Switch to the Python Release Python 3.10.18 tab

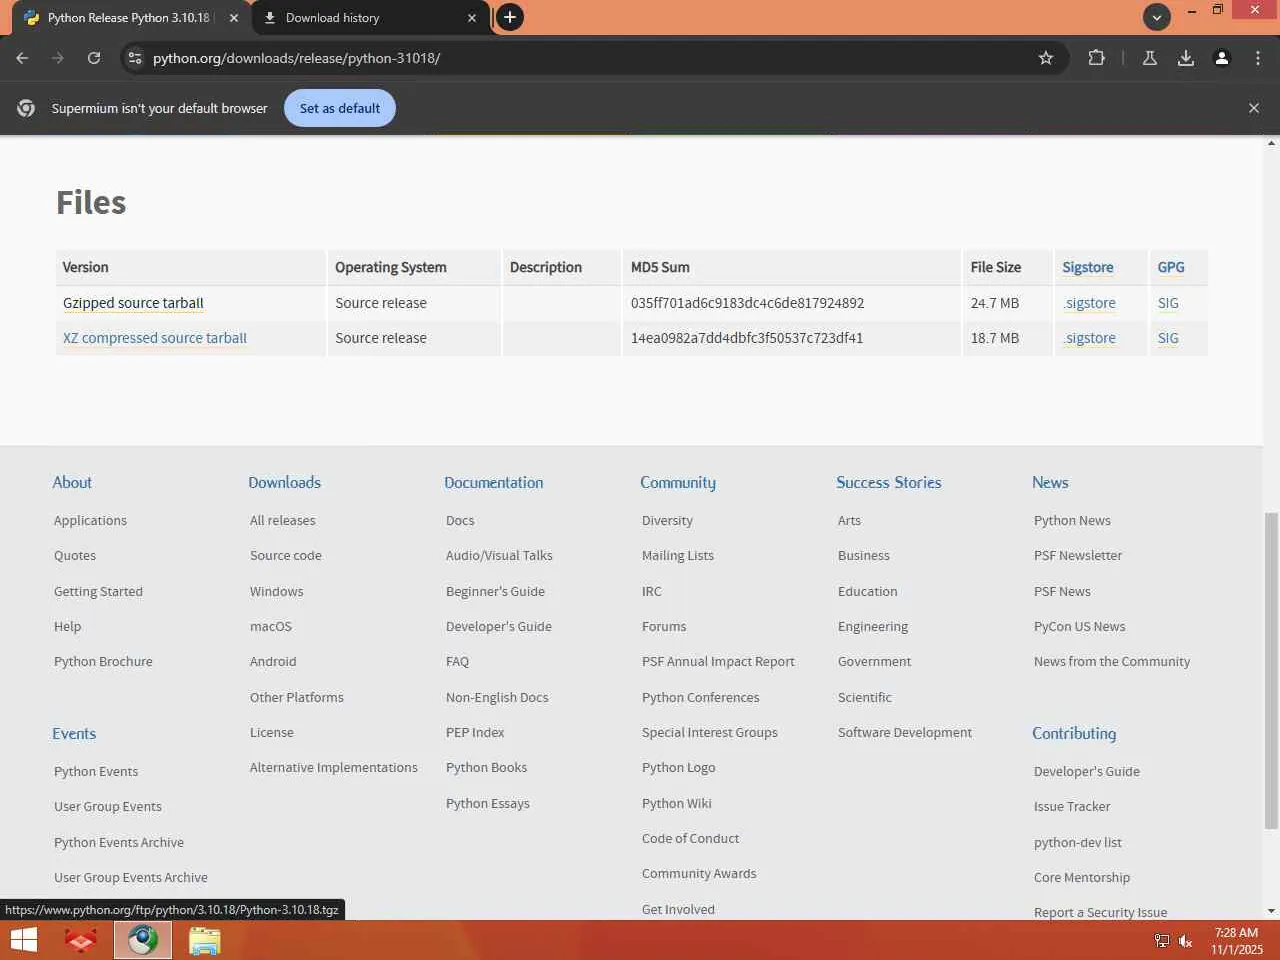pyautogui.click(x=131, y=18)
